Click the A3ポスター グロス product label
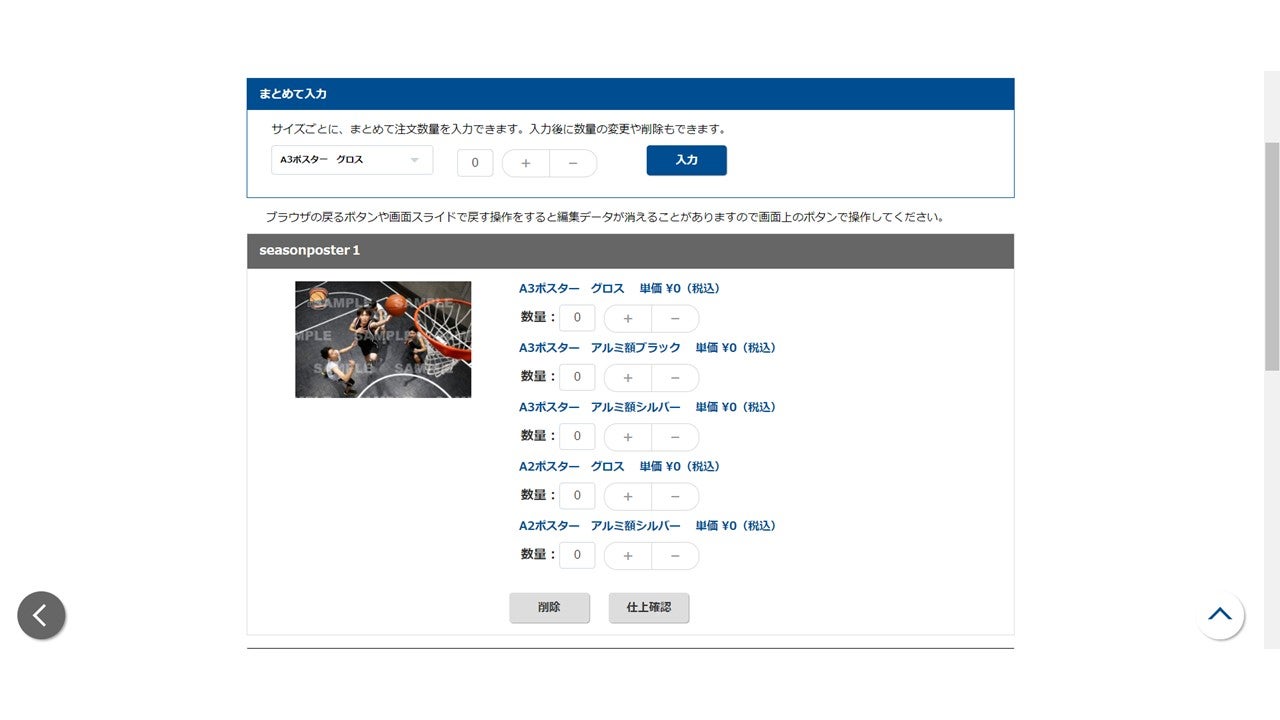Screen dimensions: 1280x720 pyautogui.click(x=619, y=288)
